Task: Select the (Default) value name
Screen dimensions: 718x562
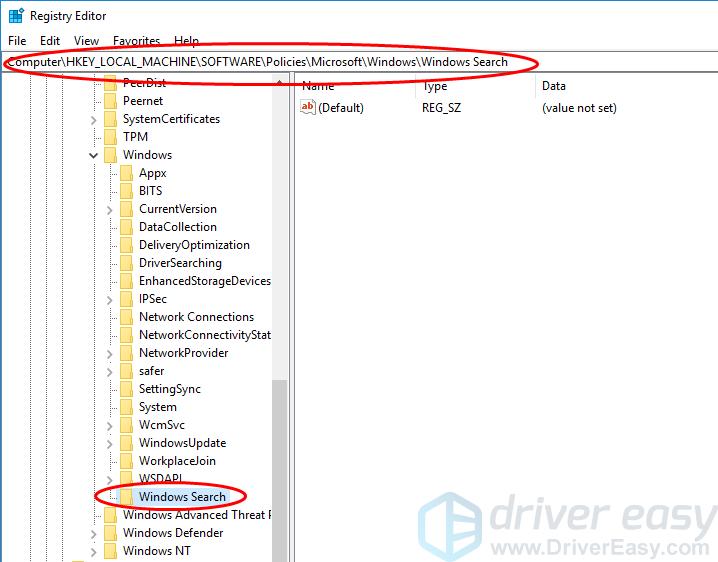Action: (x=341, y=108)
